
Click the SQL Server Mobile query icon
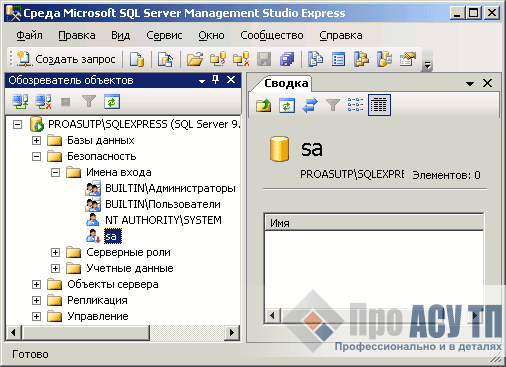pos(165,59)
